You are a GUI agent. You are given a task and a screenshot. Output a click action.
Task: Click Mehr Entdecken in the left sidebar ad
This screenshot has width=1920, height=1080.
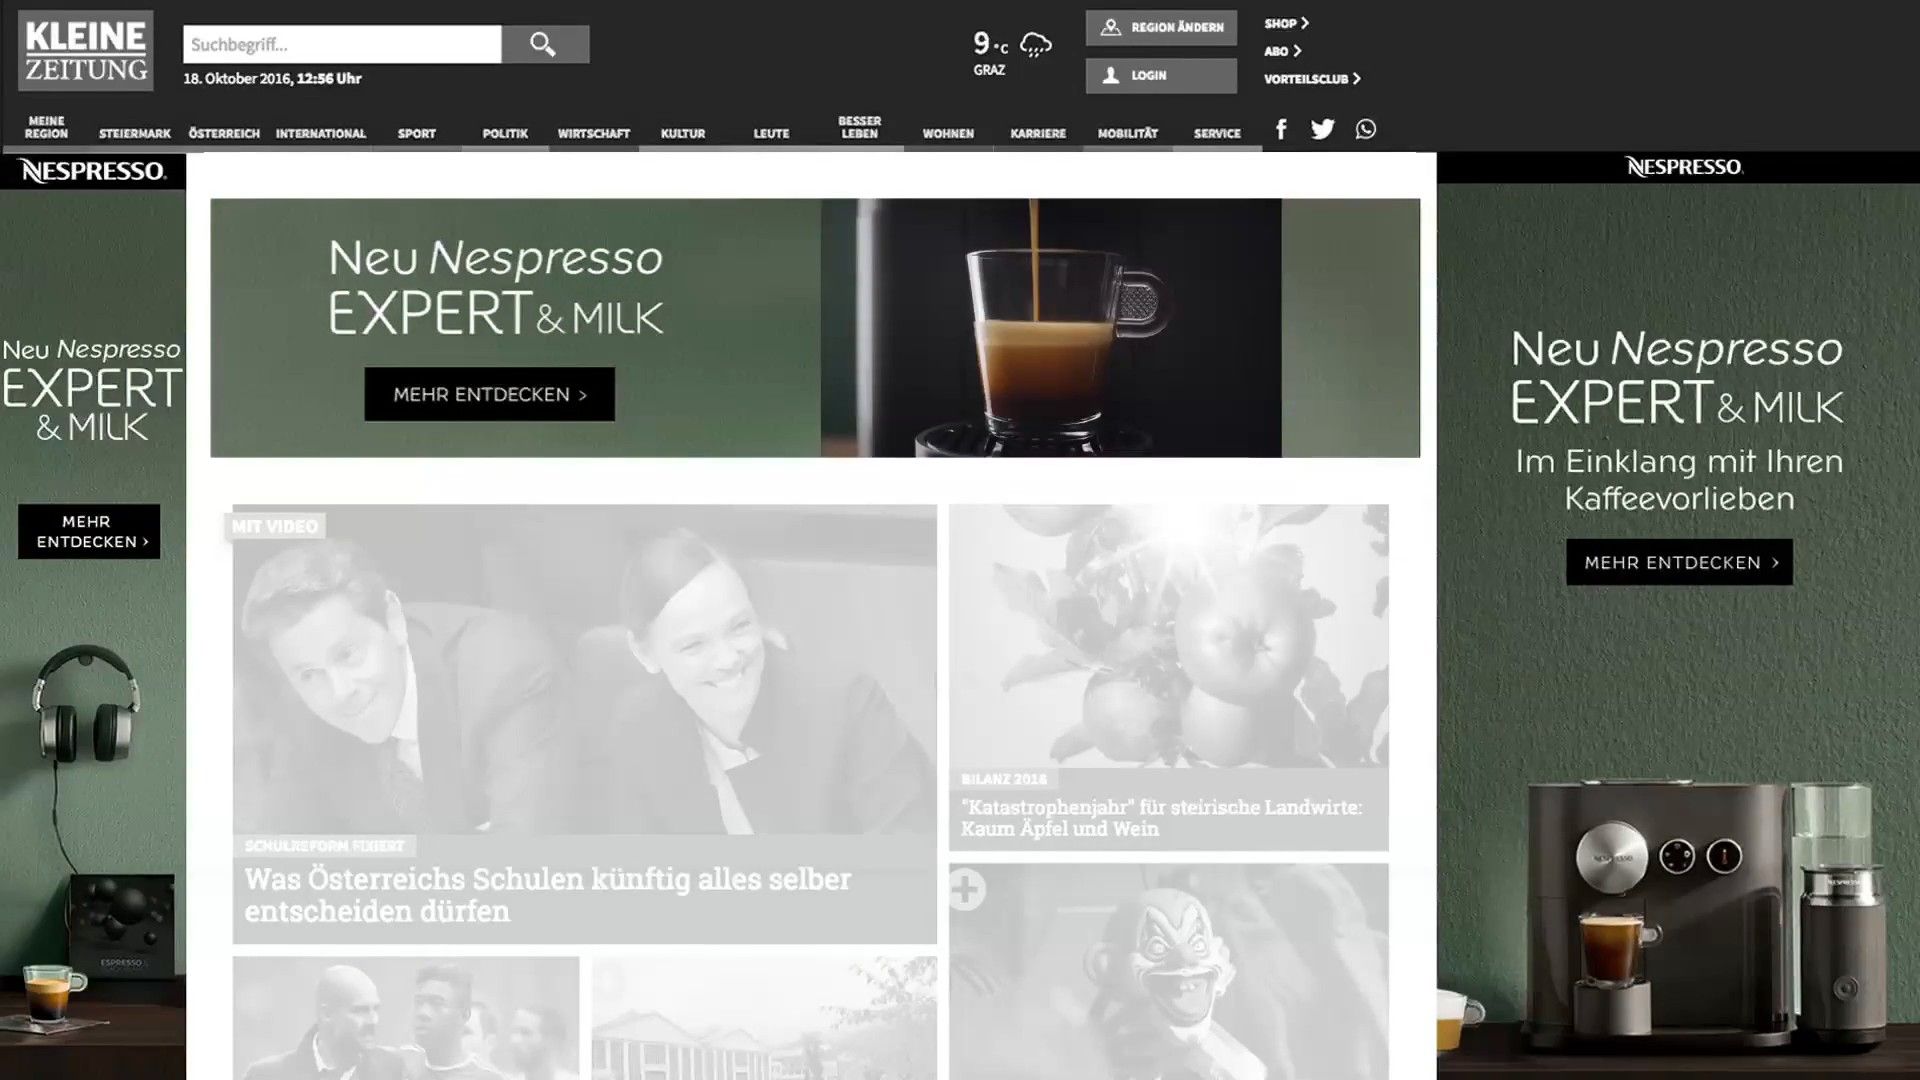[x=89, y=531]
